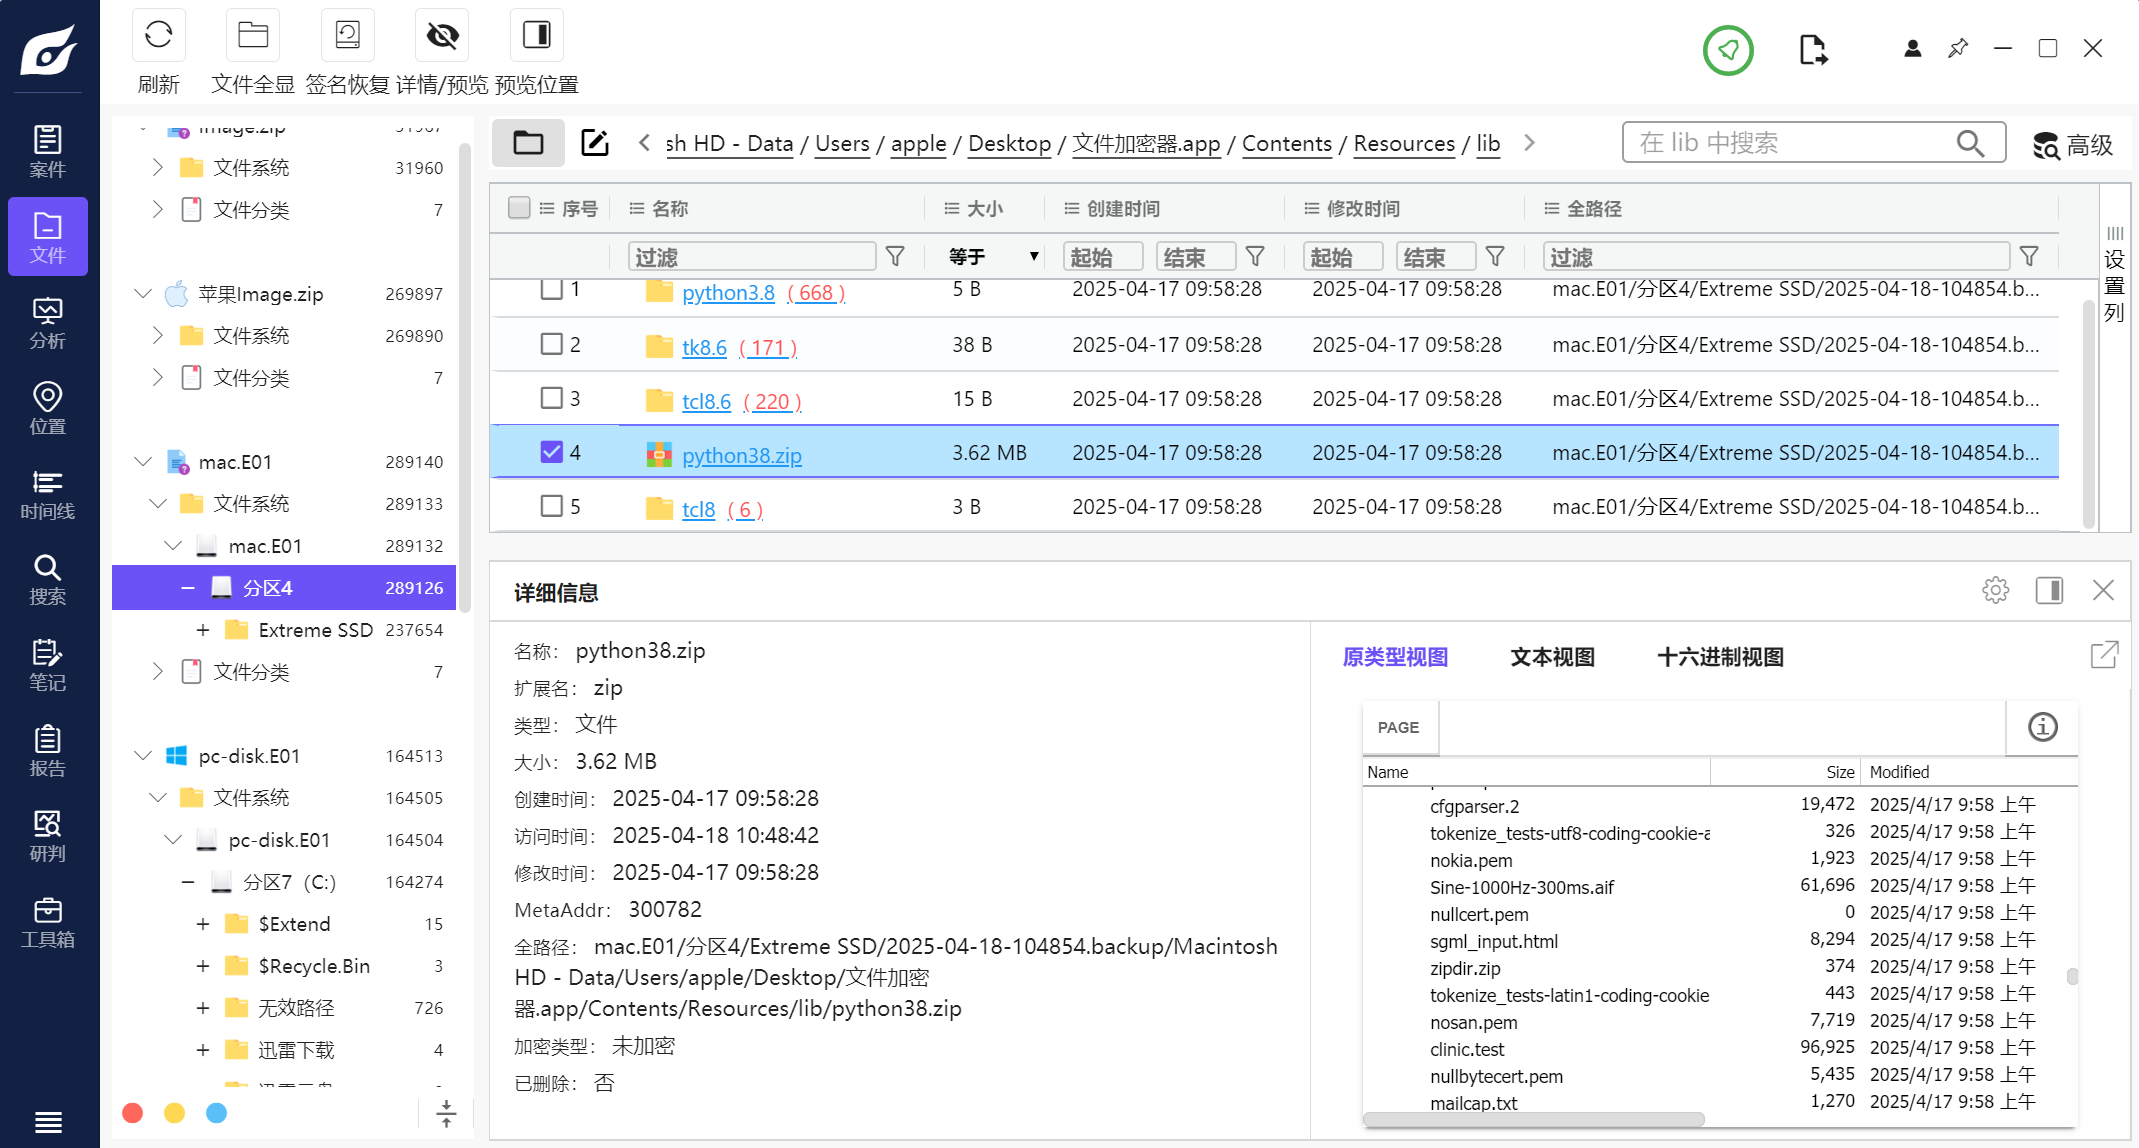Expand the Extreme SSD folder

click(203, 630)
